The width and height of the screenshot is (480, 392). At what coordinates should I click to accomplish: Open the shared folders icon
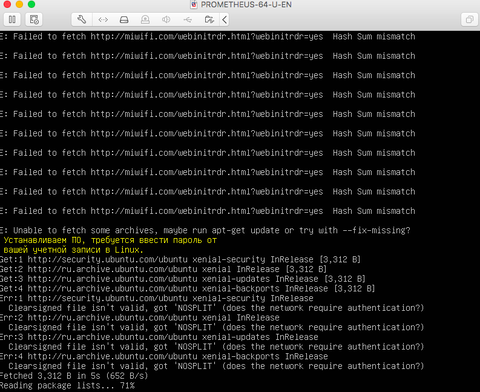click(x=209, y=20)
